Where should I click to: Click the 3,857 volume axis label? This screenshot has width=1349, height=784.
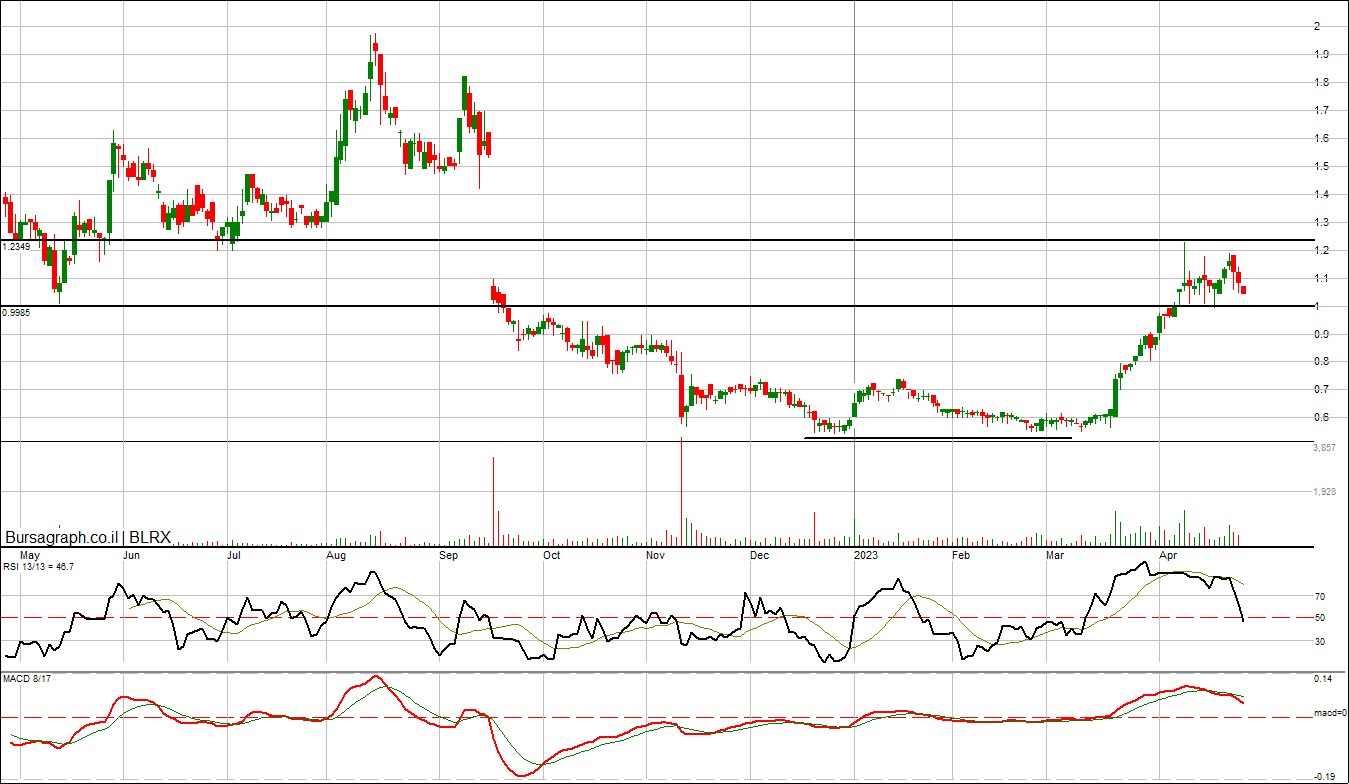click(1324, 447)
